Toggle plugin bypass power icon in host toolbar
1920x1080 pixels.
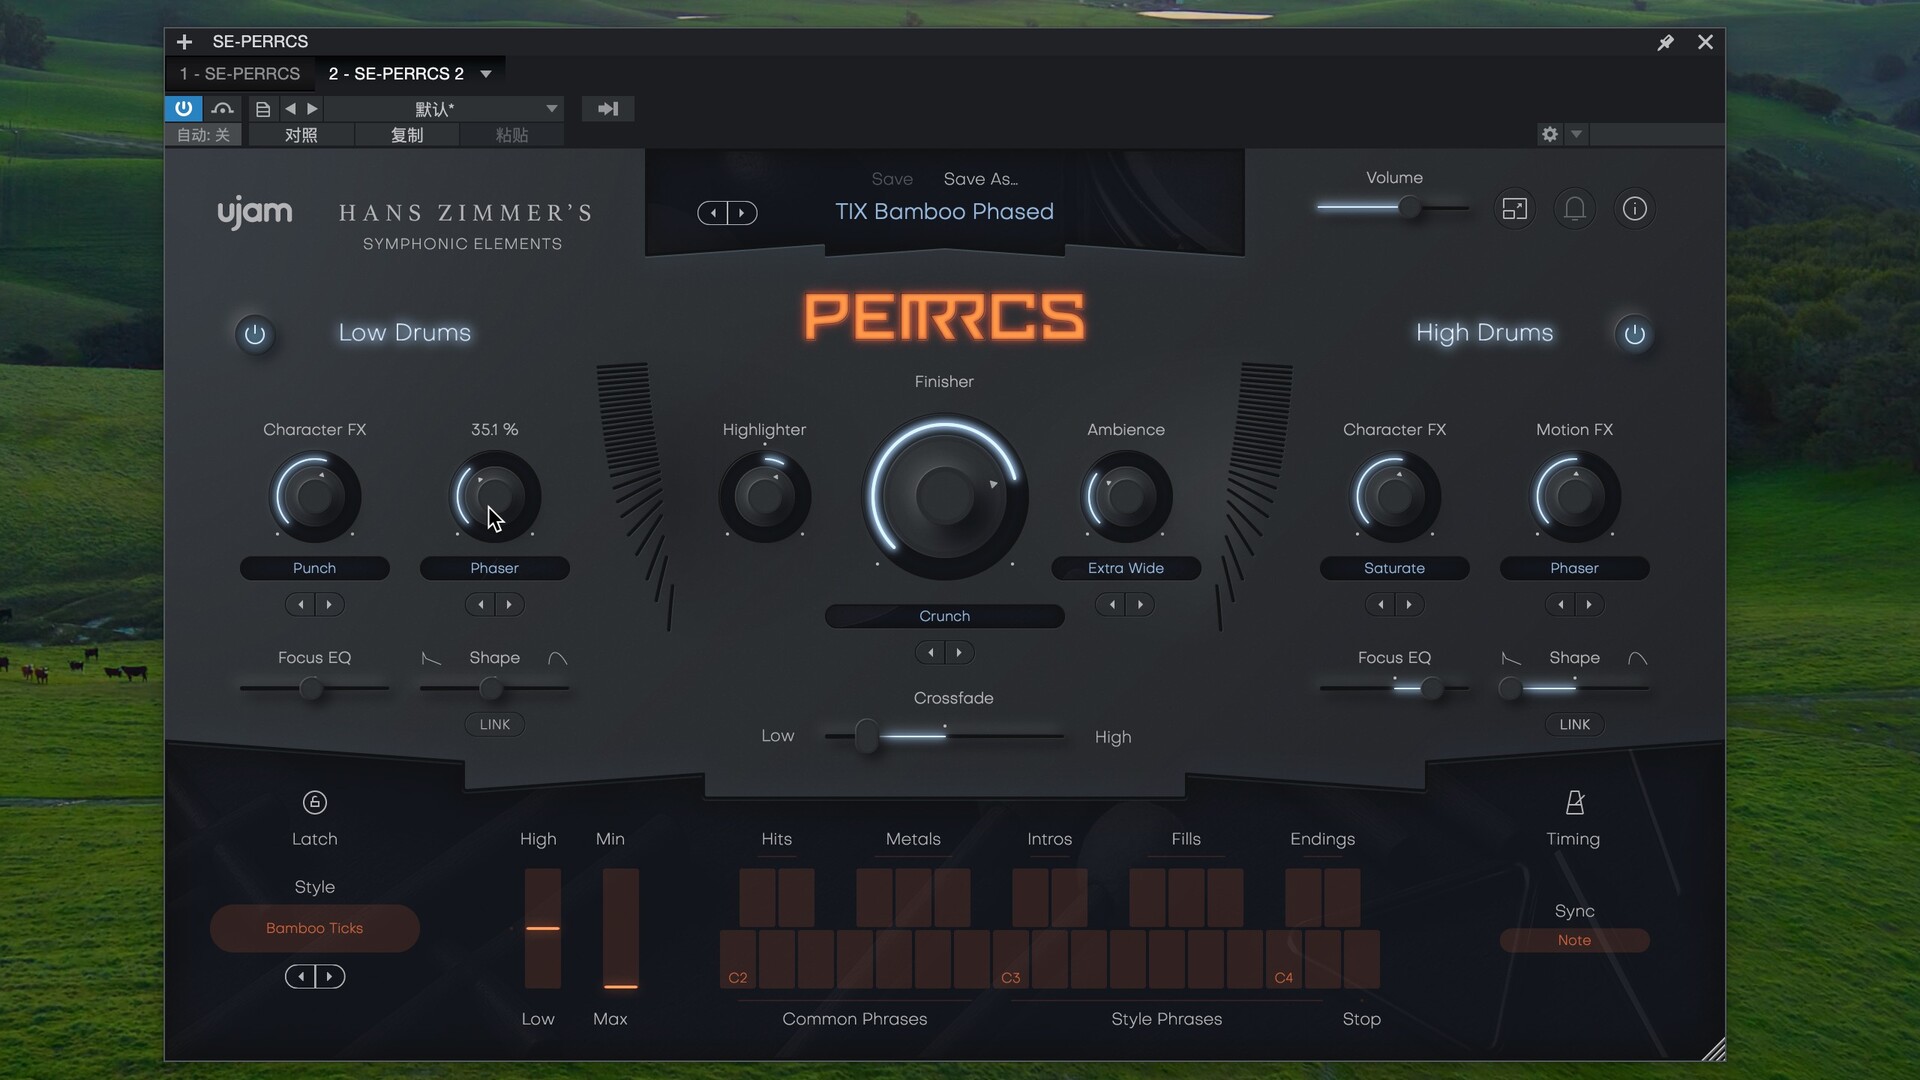[x=184, y=108]
